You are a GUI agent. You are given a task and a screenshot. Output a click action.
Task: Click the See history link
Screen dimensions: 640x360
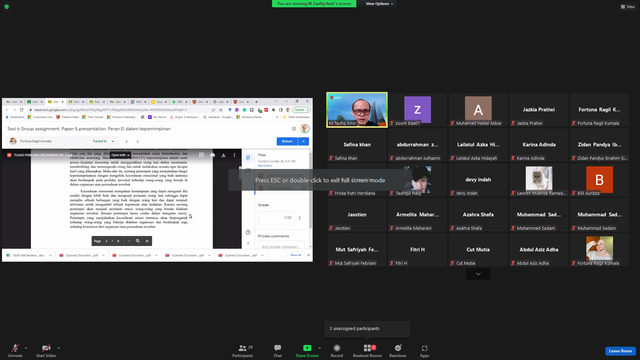[265, 166]
